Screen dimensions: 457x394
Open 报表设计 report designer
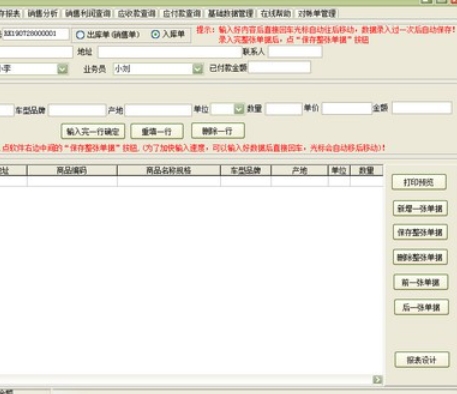point(422,360)
